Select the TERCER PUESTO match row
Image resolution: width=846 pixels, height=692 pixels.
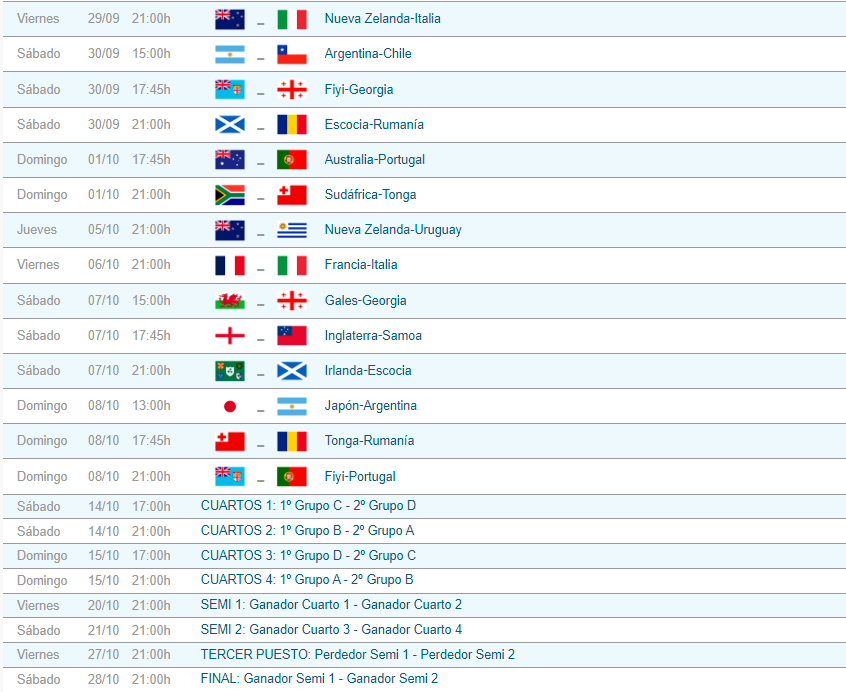click(357, 655)
